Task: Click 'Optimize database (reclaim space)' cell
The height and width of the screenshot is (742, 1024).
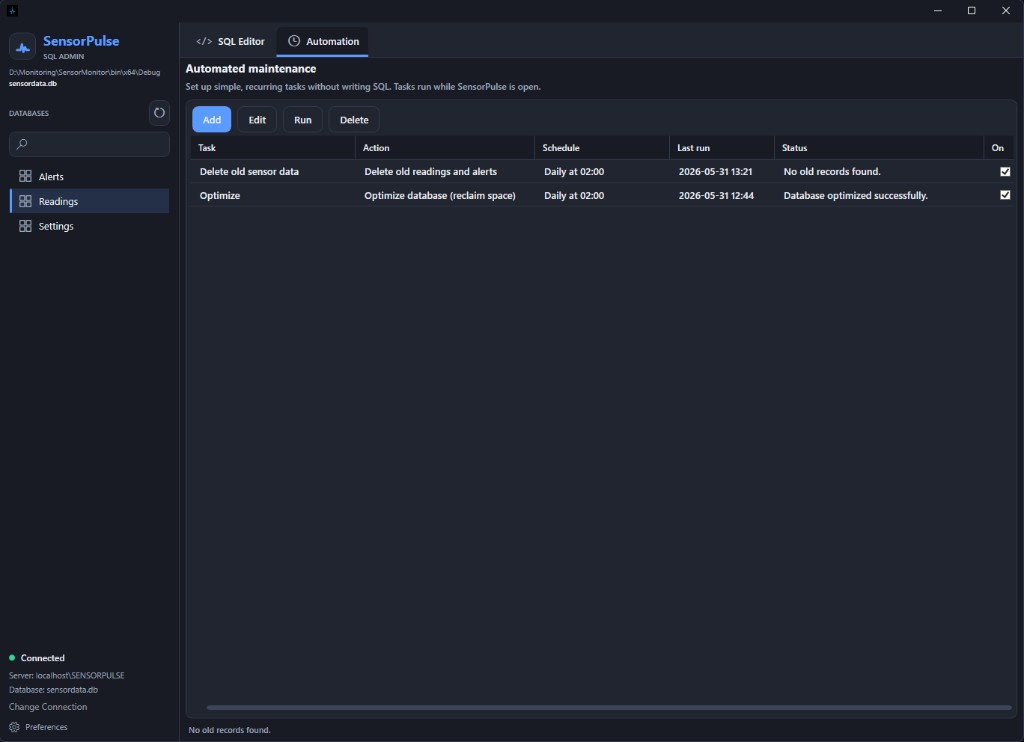Action: click(440, 195)
